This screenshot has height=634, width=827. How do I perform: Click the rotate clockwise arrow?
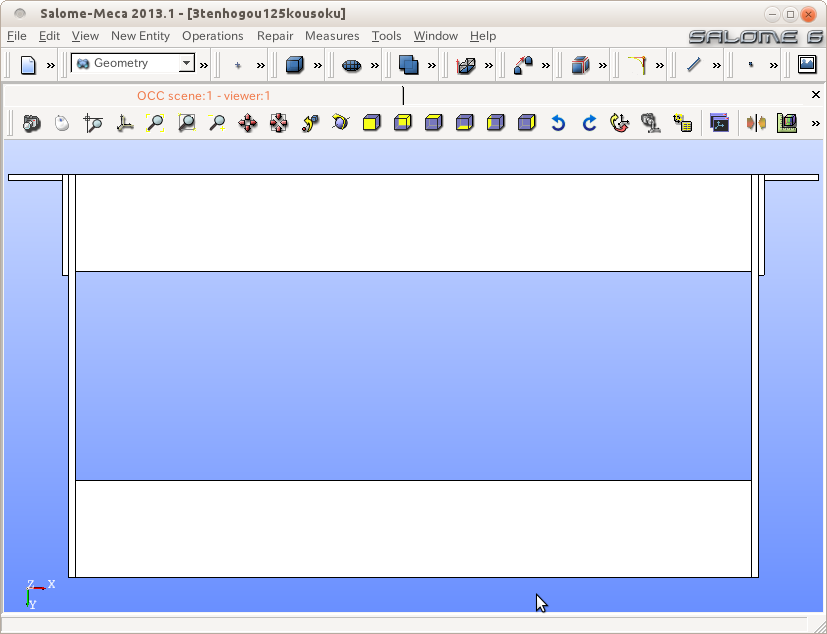tap(589, 123)
